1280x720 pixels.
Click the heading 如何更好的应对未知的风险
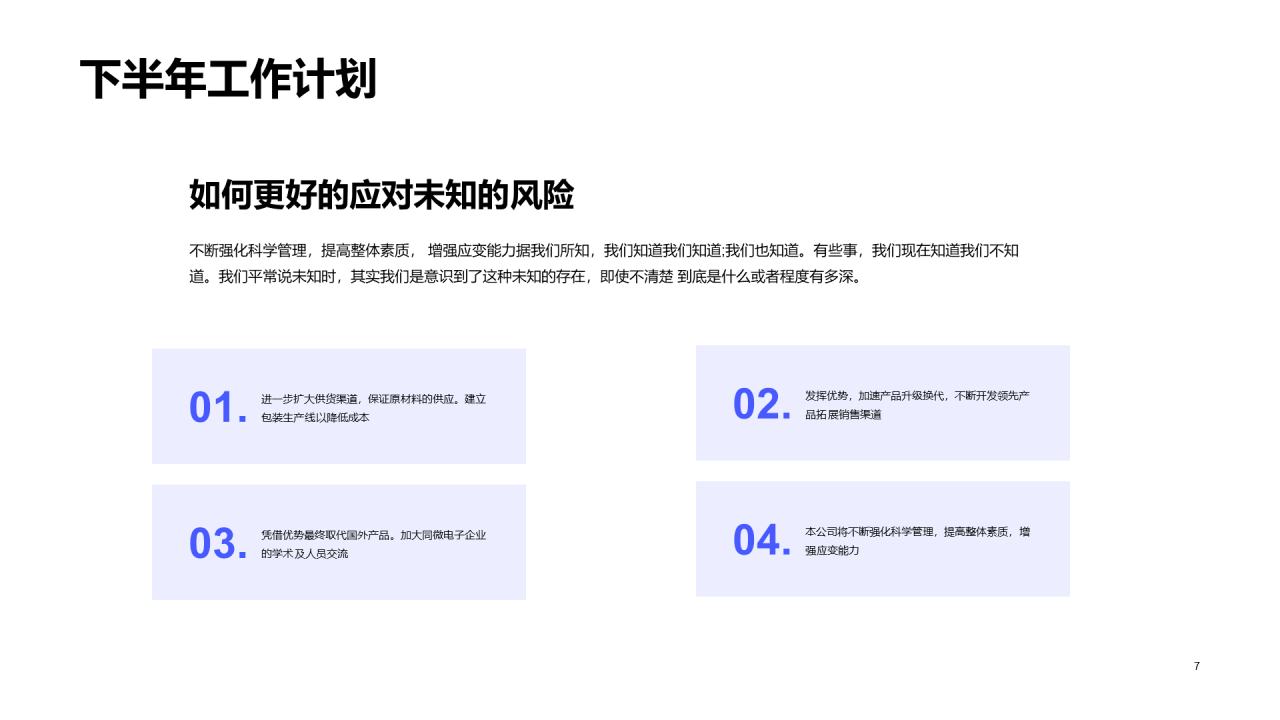(x=382, y=195)
